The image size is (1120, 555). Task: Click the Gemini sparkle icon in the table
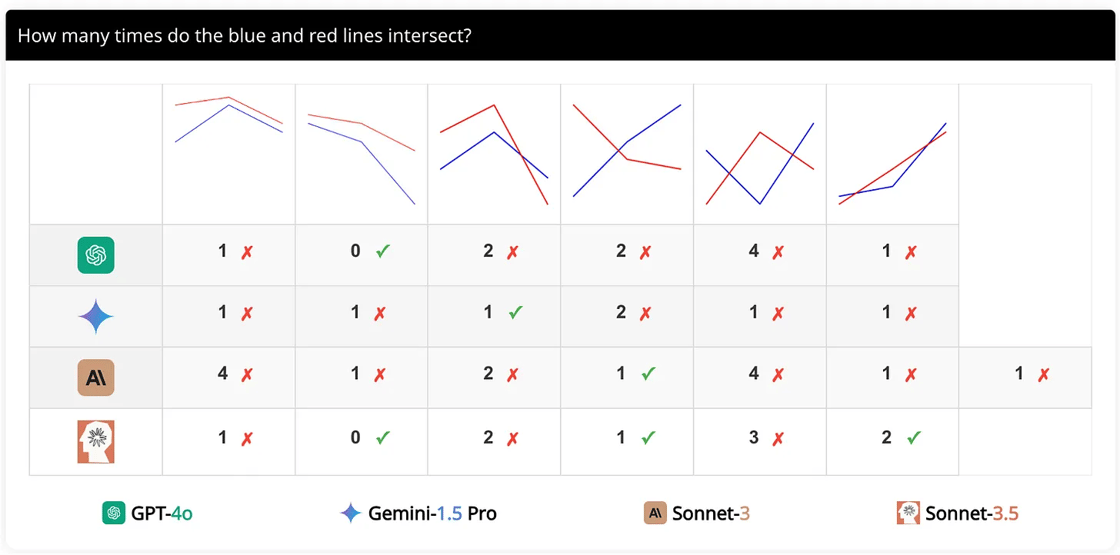point(96,317)
